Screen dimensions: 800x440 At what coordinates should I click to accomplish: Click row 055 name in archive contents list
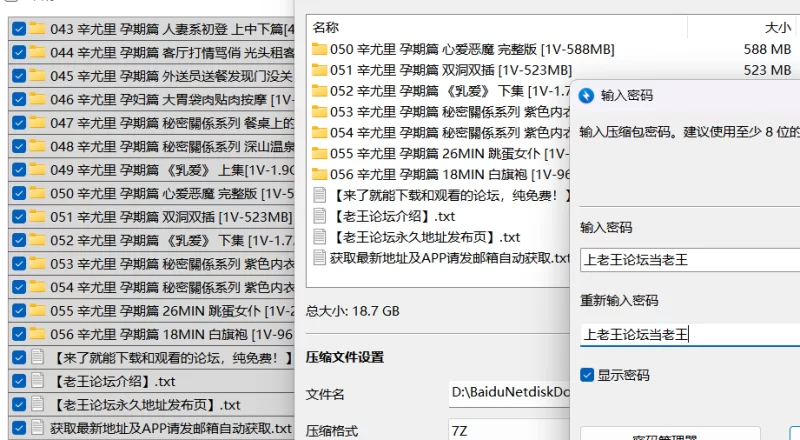click(x=449, y=153)
